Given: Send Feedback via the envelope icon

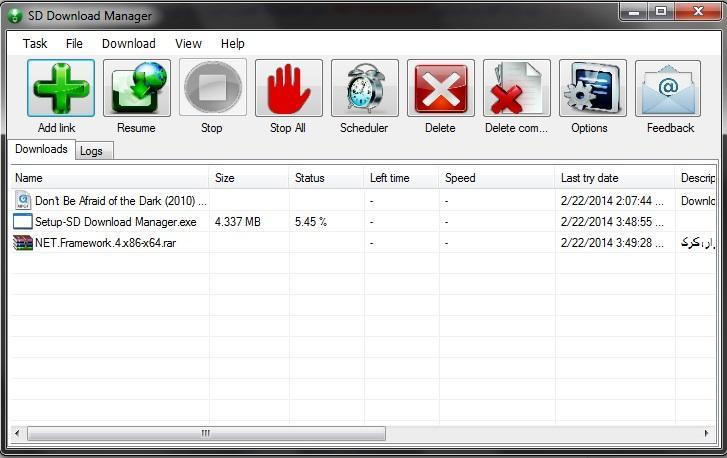Looking at the screenshot, I should coord(668,88).
